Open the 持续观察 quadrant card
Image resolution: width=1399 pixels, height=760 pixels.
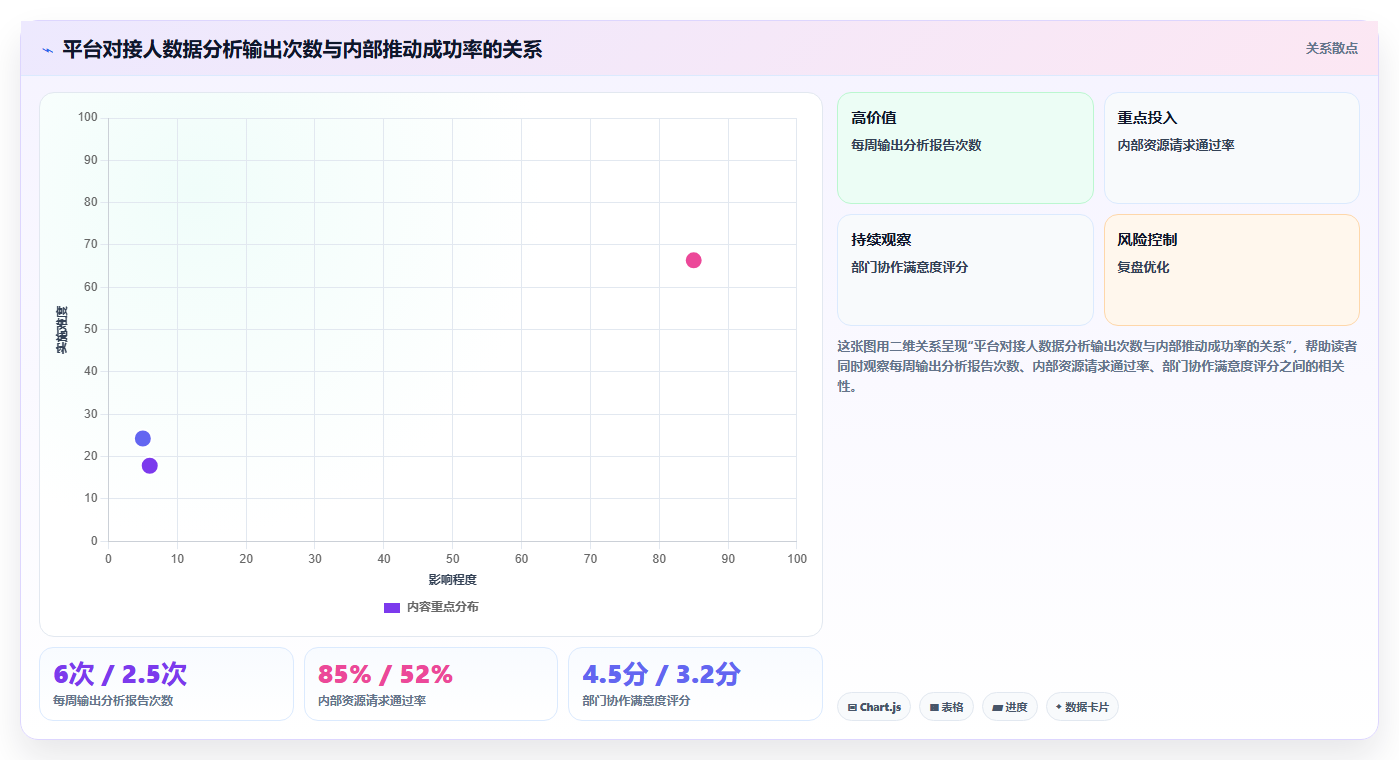[x=965, y=270]
